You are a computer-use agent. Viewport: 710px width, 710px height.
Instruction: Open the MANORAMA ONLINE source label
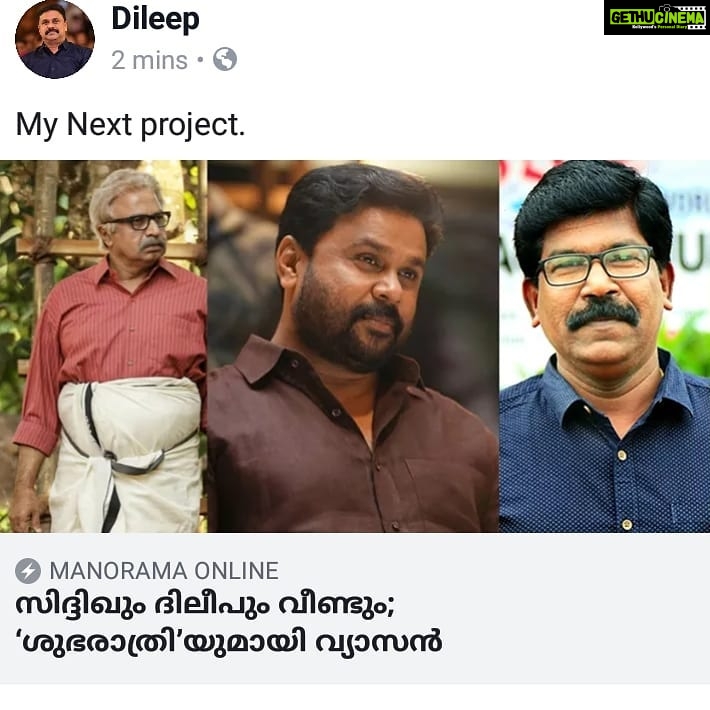[164, 571]
